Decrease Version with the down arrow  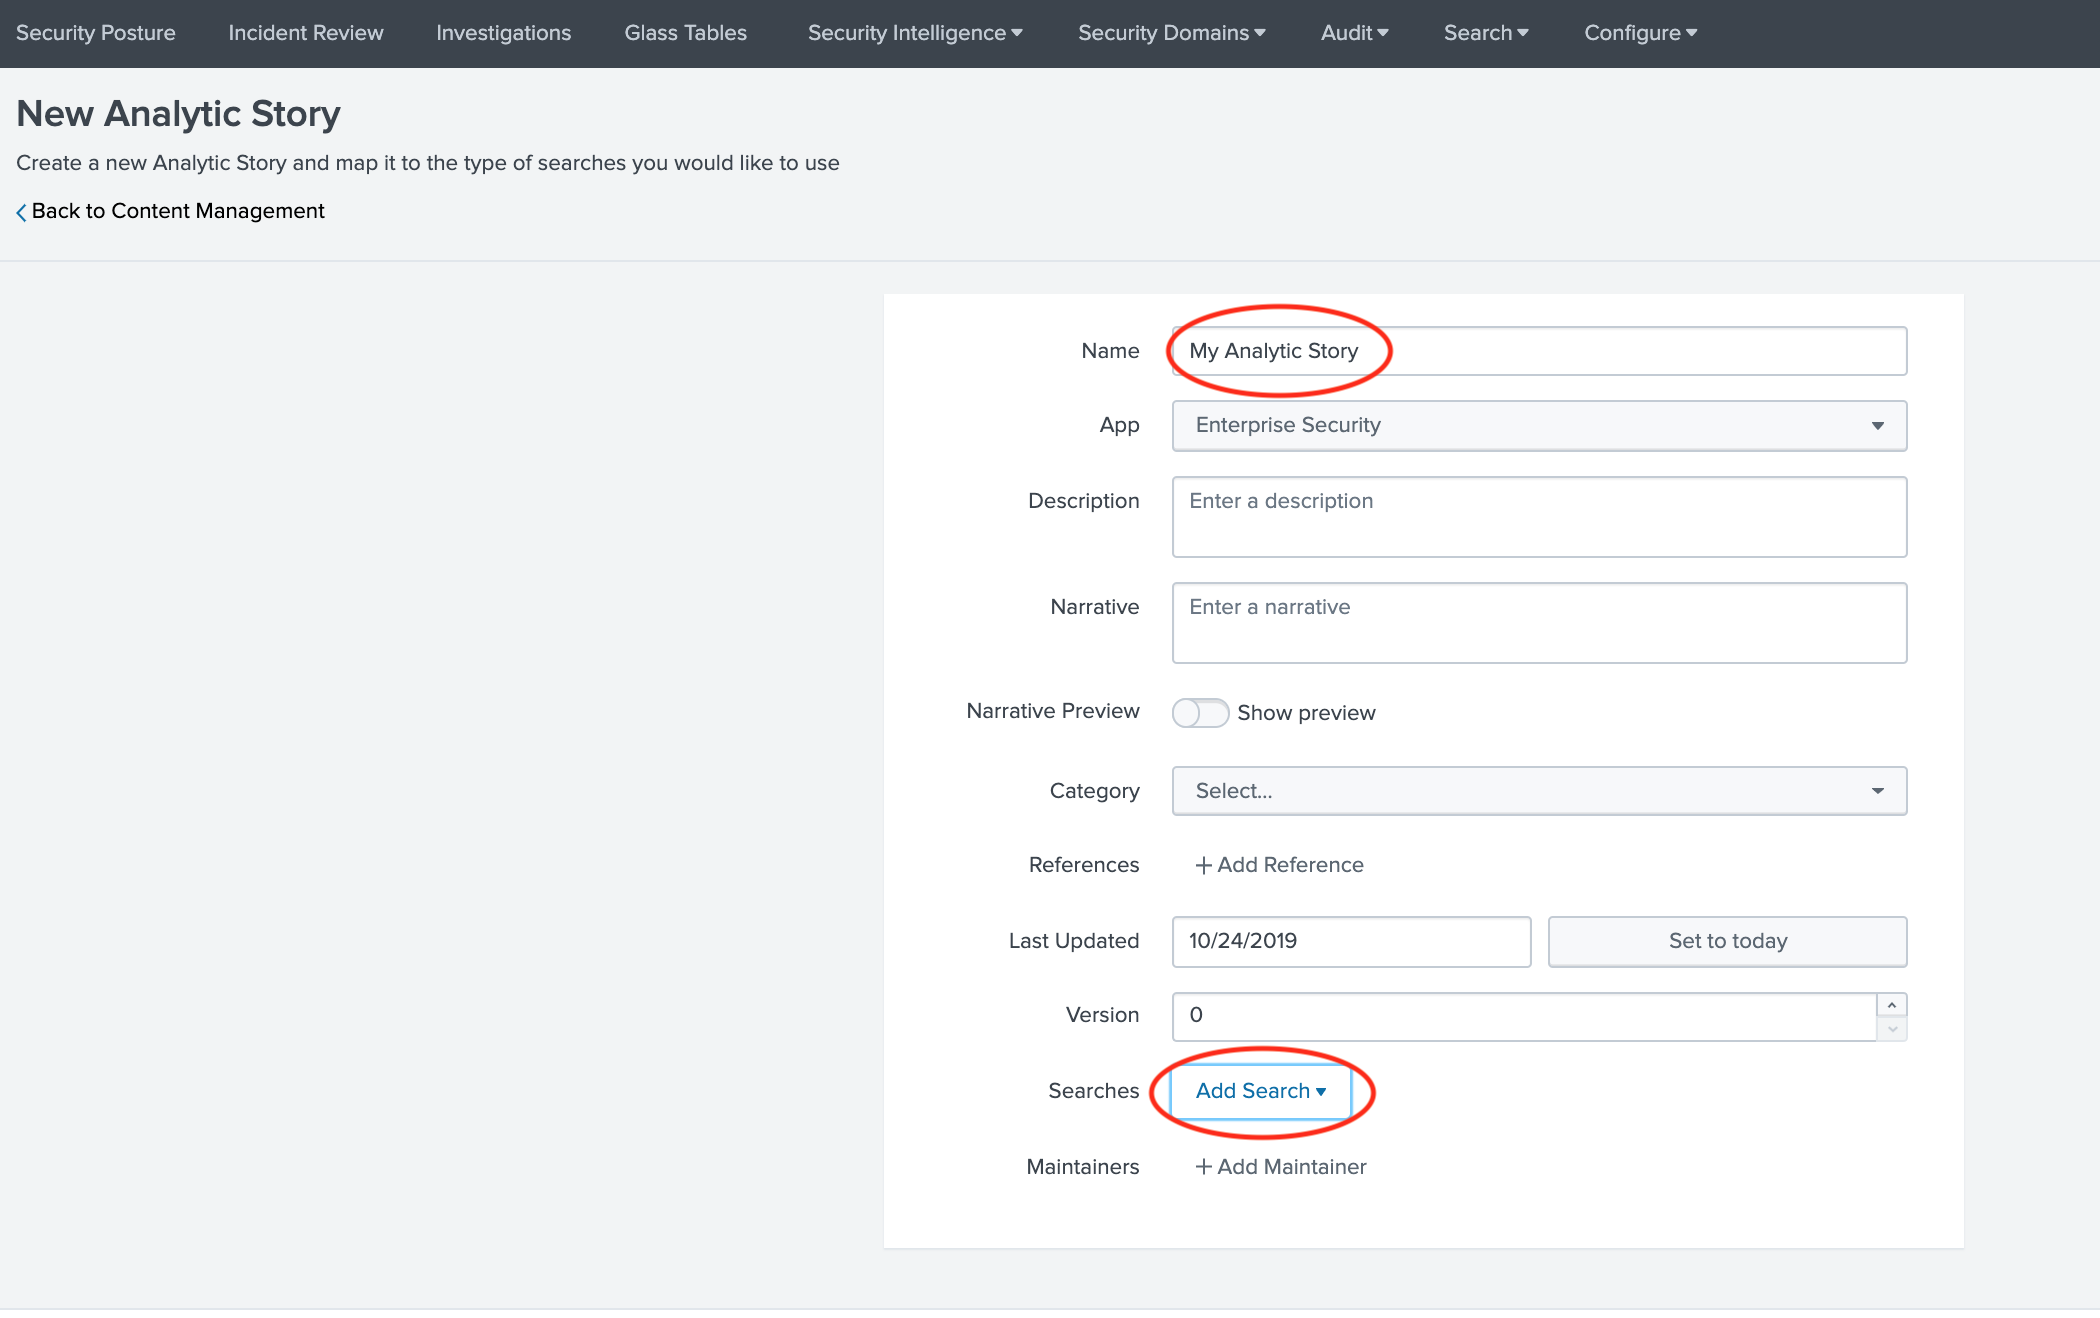[1892, 1029]
